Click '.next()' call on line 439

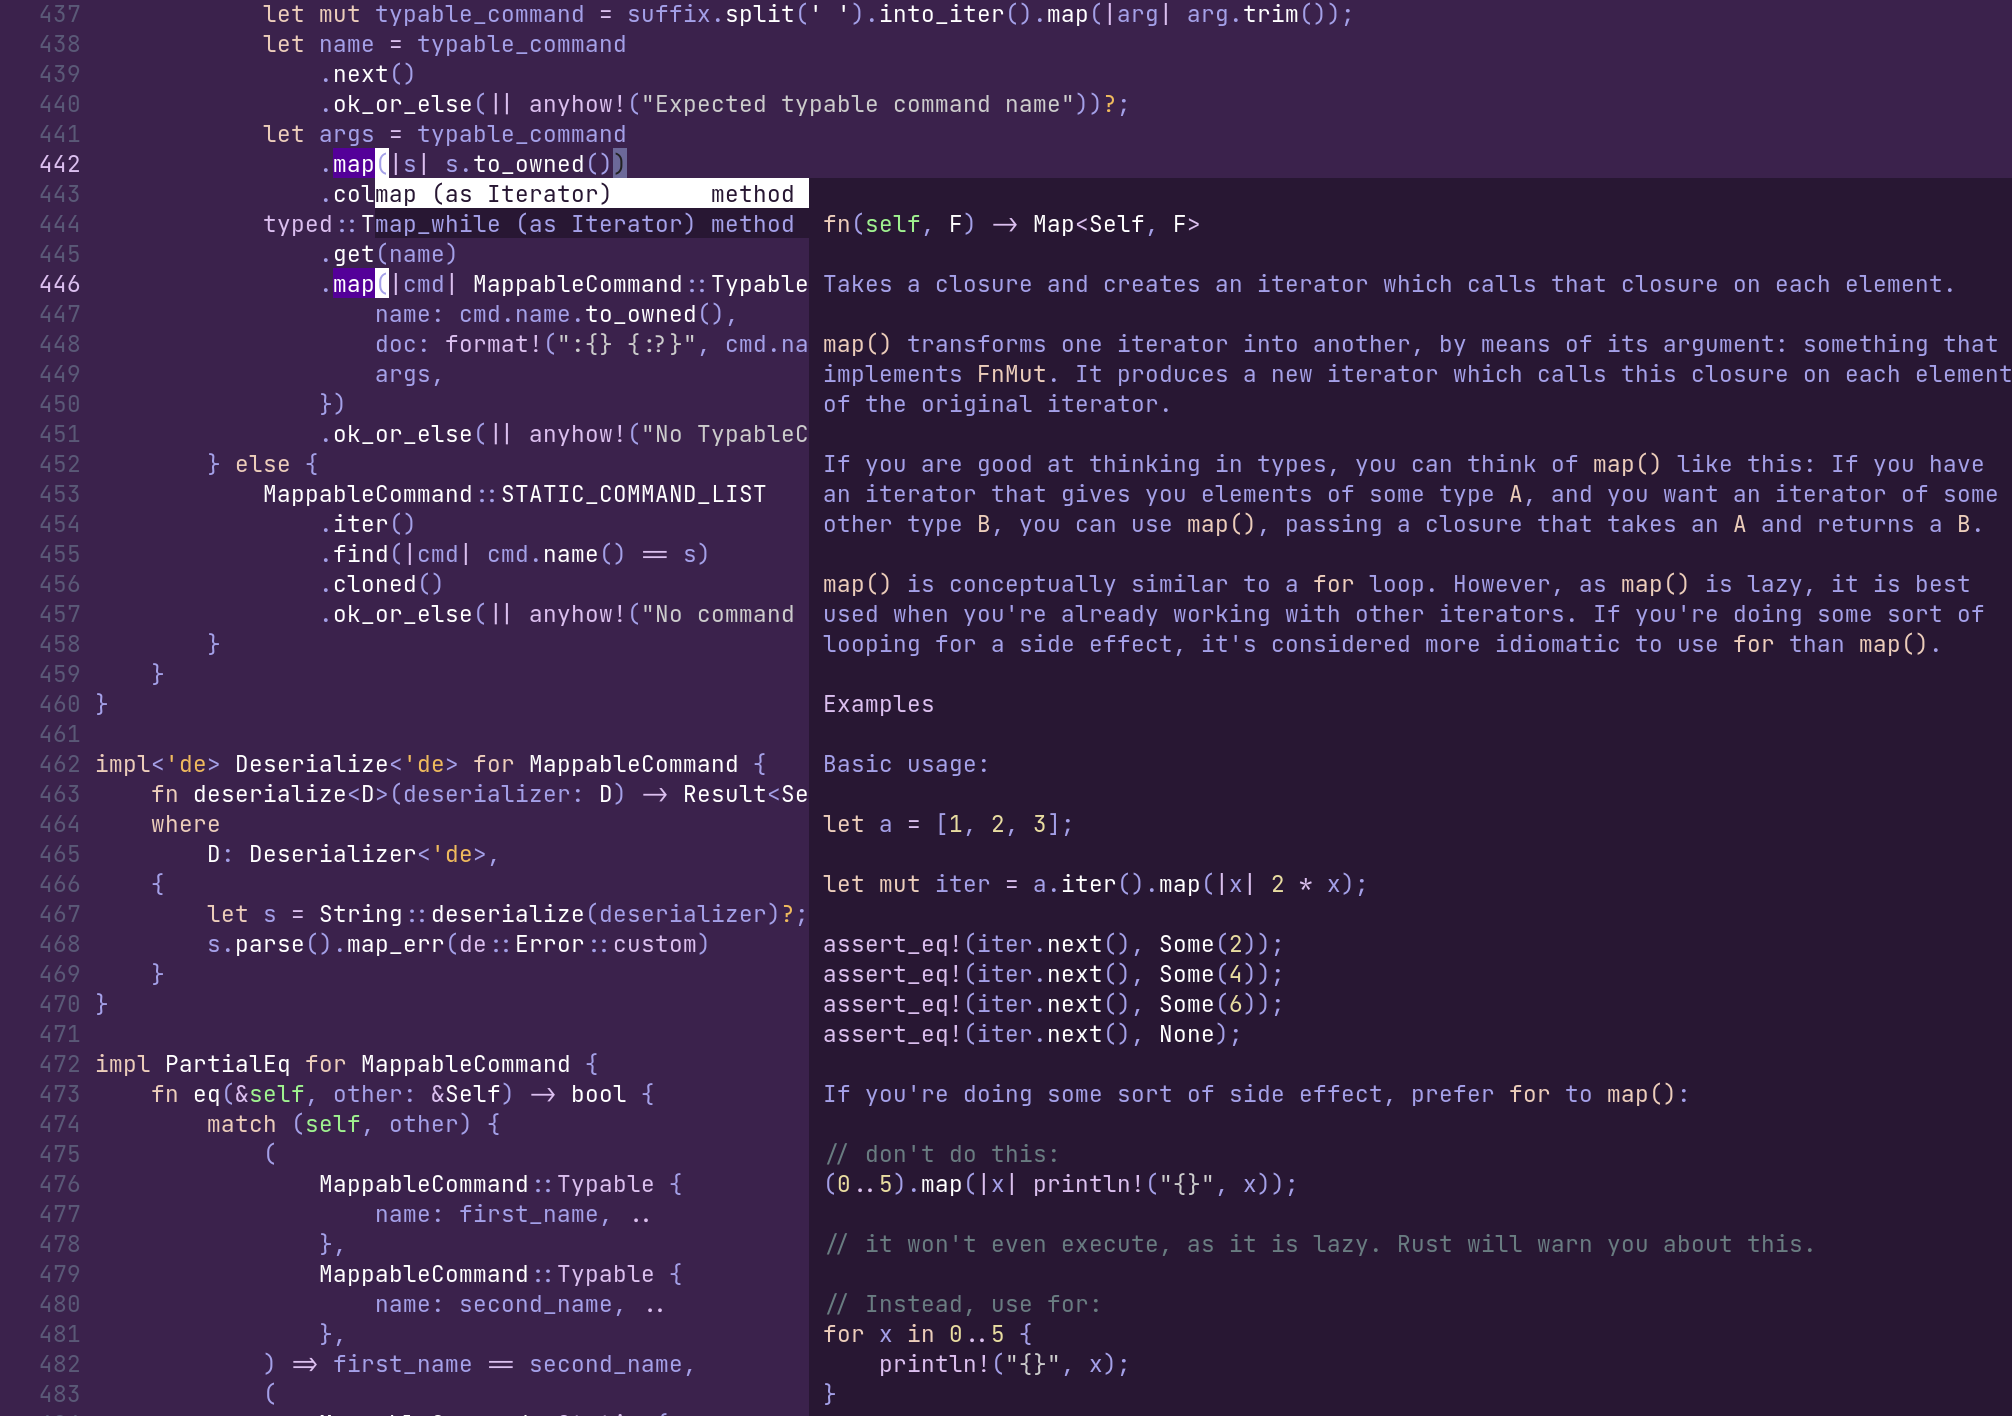click(368, 74)
